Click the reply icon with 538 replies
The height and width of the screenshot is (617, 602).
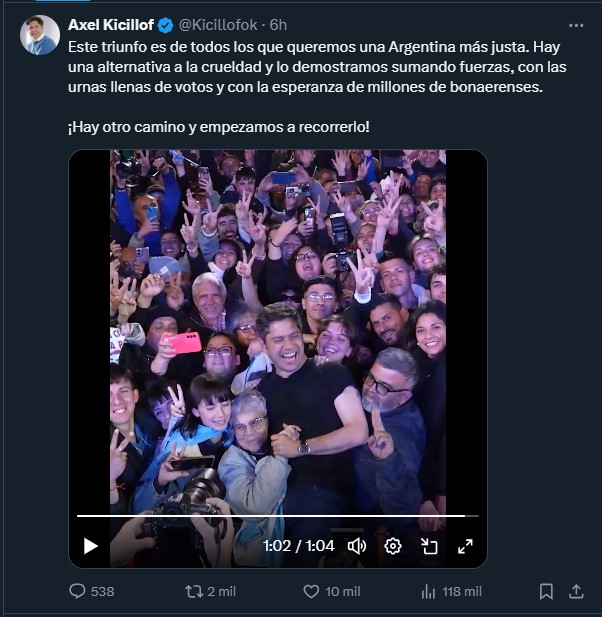click(78, 591)
